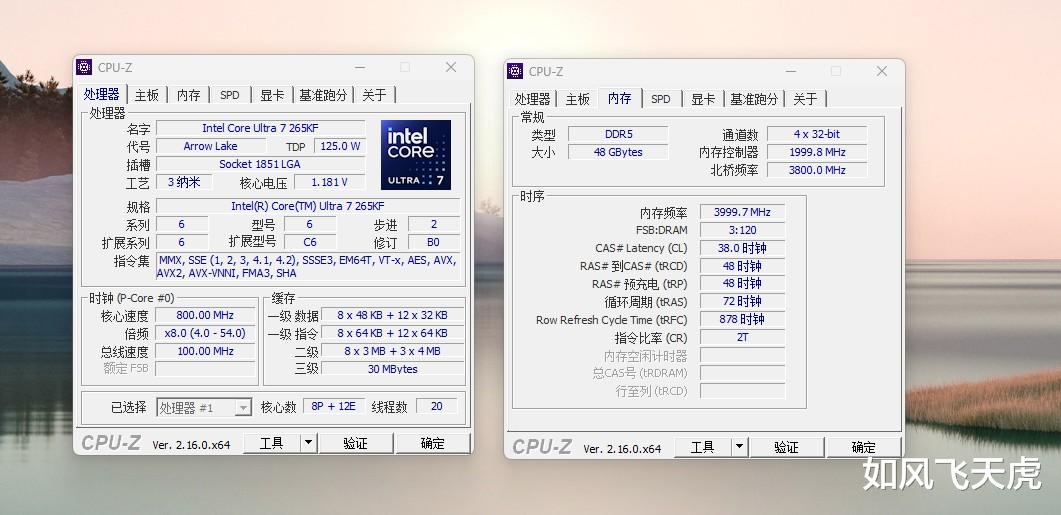
Task: Open SPD tab in right window
Action: (x=661, y=99)
